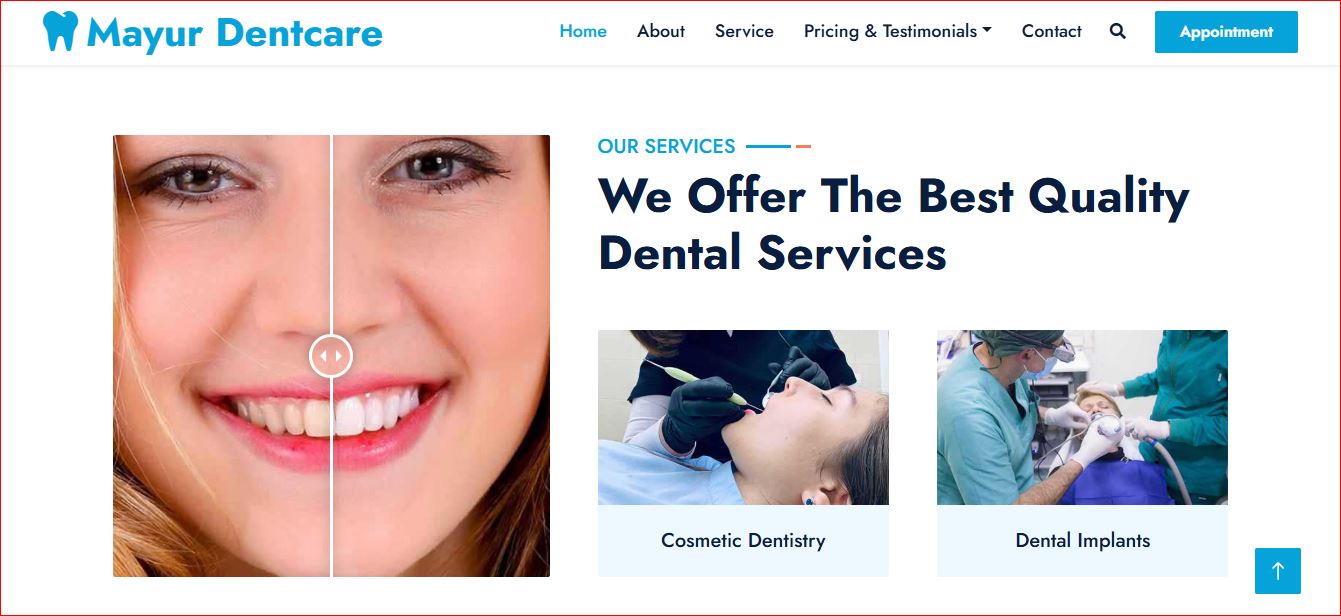Click the Pricing & Testimonials caret arrow

(987, 31)
